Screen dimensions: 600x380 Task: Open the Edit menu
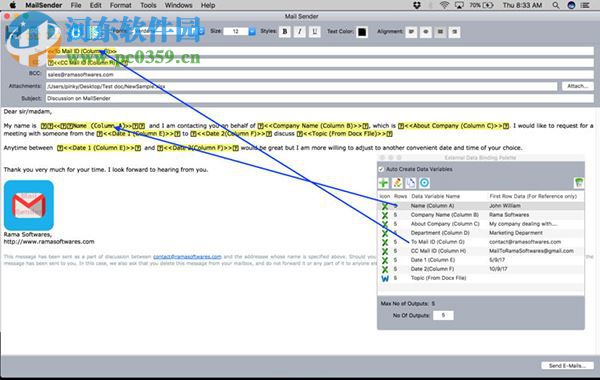(96, 5)
